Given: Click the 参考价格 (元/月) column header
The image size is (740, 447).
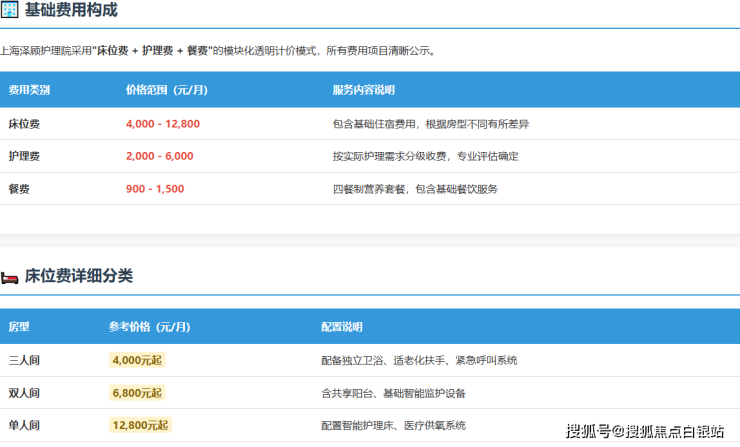Looking at the screenshot, I should click(x=149, y=327).
